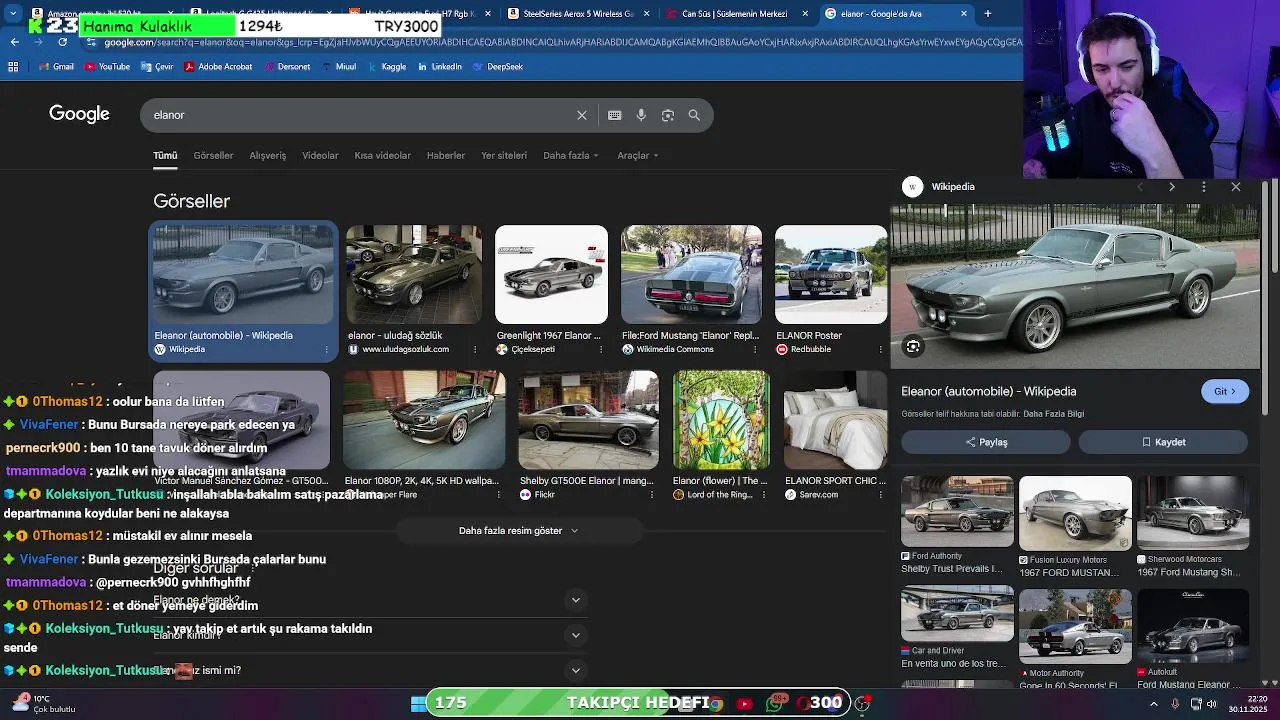The height and width of the screenshot is (720, 1280).
Task: Open the on-screen keyboard input tool
Action: coord(615,115)
